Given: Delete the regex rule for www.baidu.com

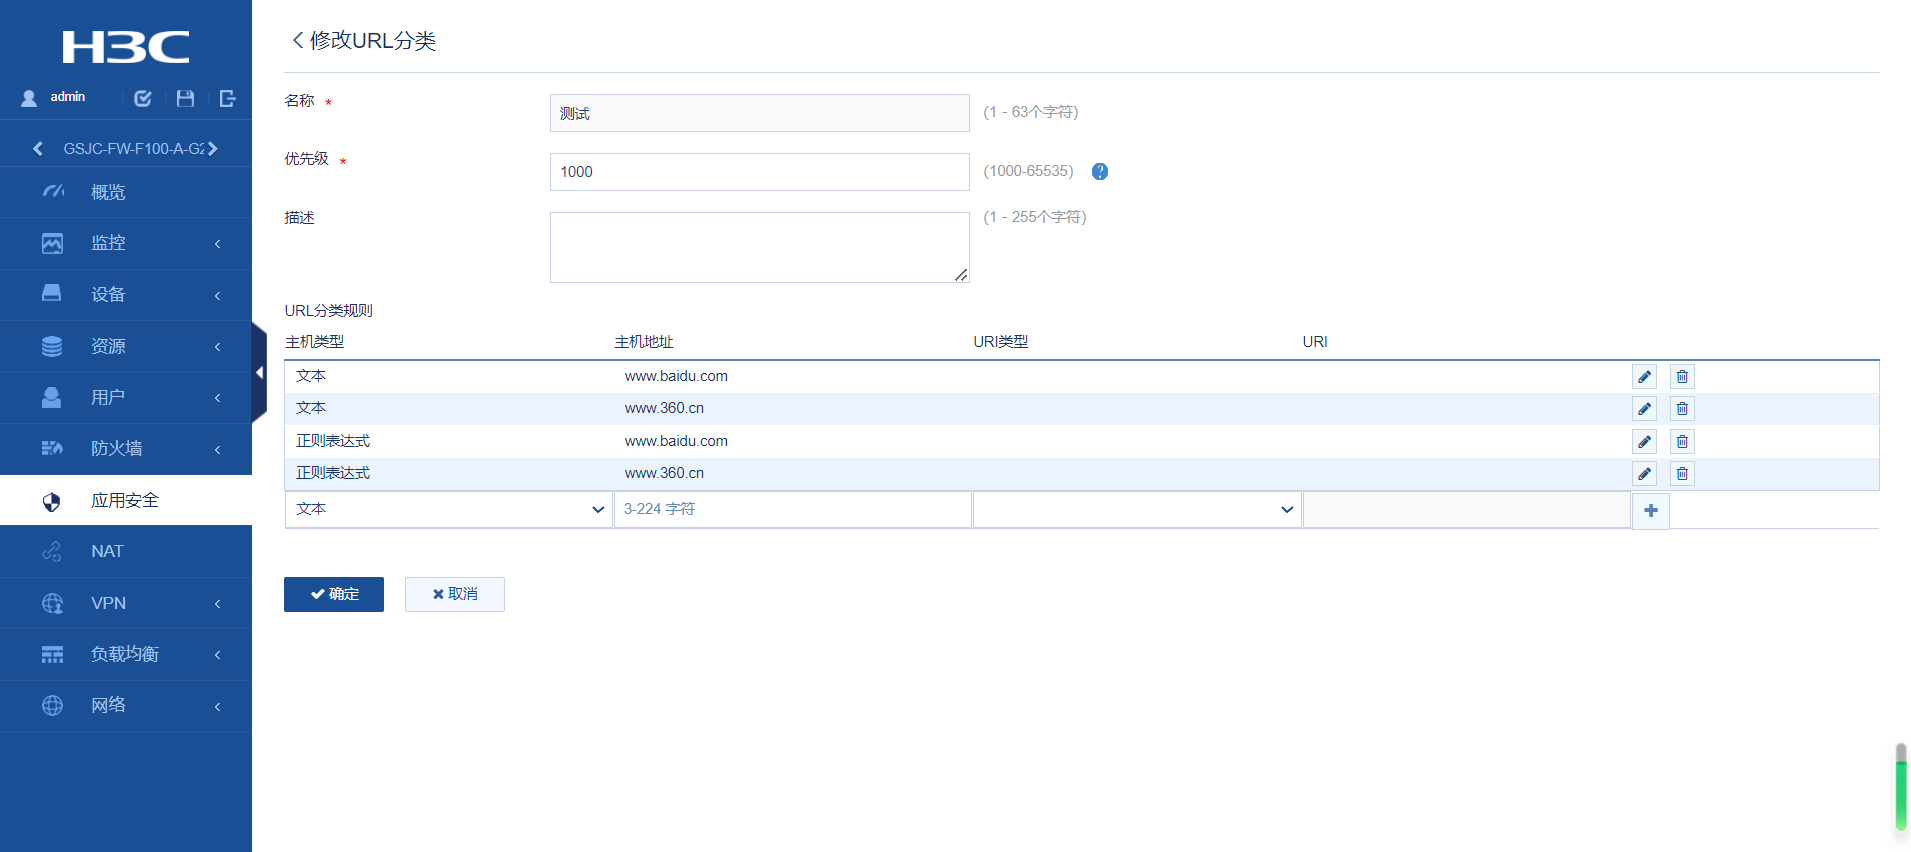Looking at the screenshot, I should point(1682,442).
